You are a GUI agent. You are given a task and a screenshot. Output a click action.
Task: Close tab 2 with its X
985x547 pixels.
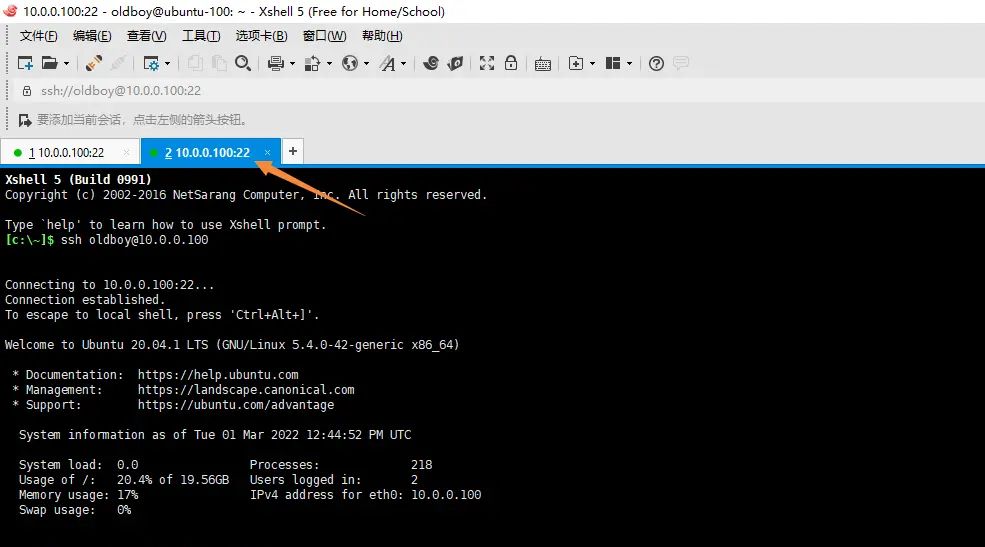click(268, 153)
